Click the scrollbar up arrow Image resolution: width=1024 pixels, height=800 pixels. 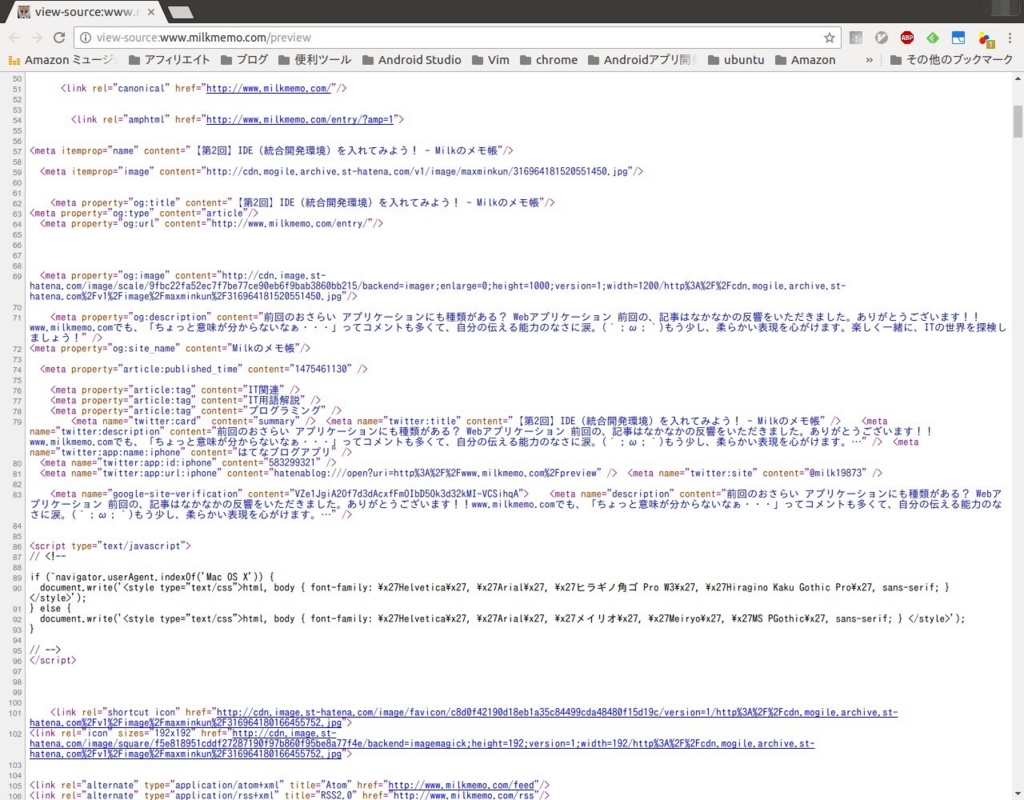click(x=1017, y=78)
